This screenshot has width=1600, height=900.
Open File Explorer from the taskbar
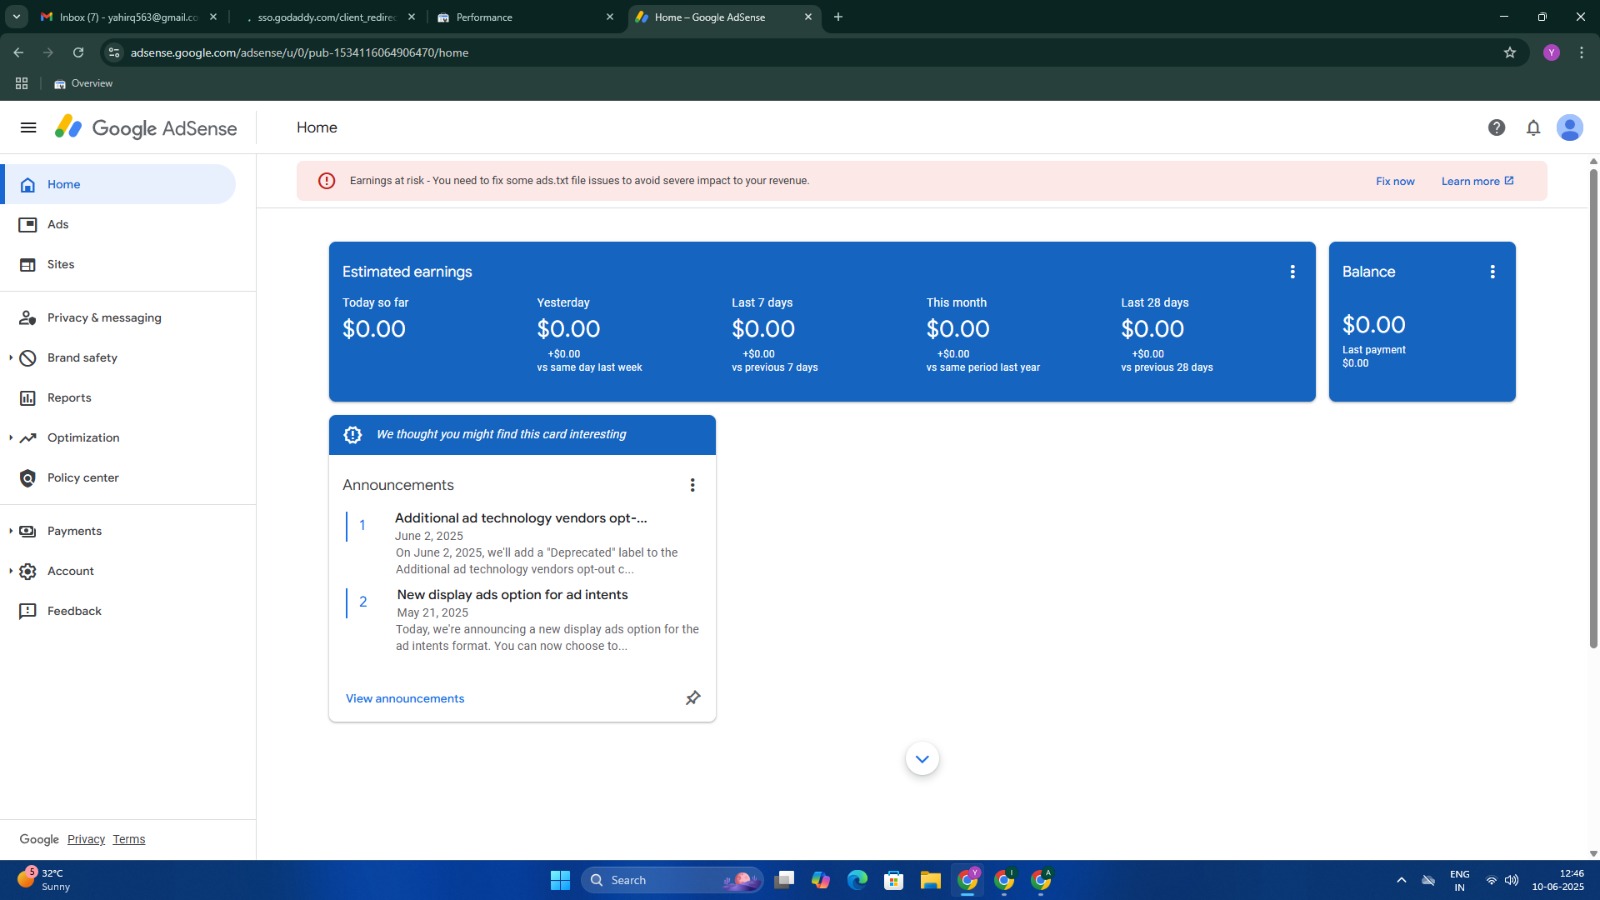click(x=931, y=880)
